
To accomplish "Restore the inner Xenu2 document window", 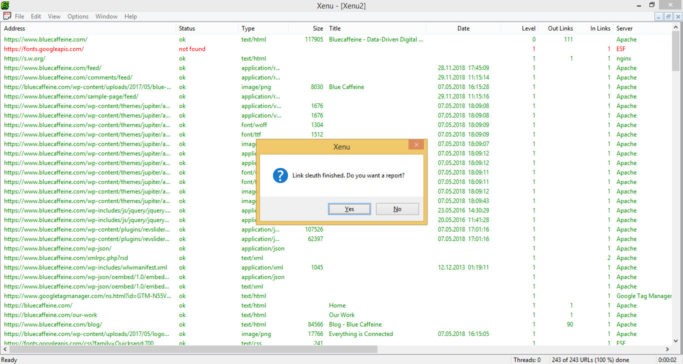I will [x=668, y=17].
